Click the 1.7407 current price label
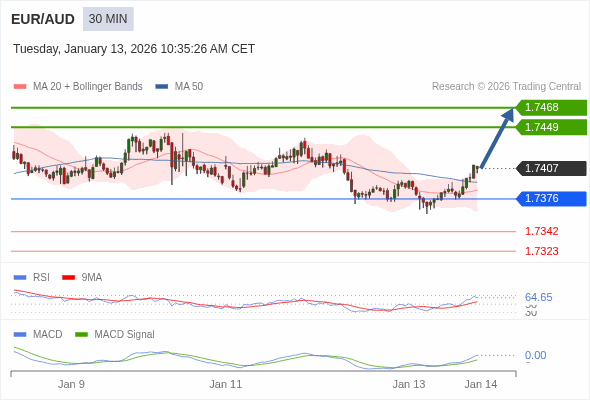Screen dimensions: 590x400 [551, 168]
